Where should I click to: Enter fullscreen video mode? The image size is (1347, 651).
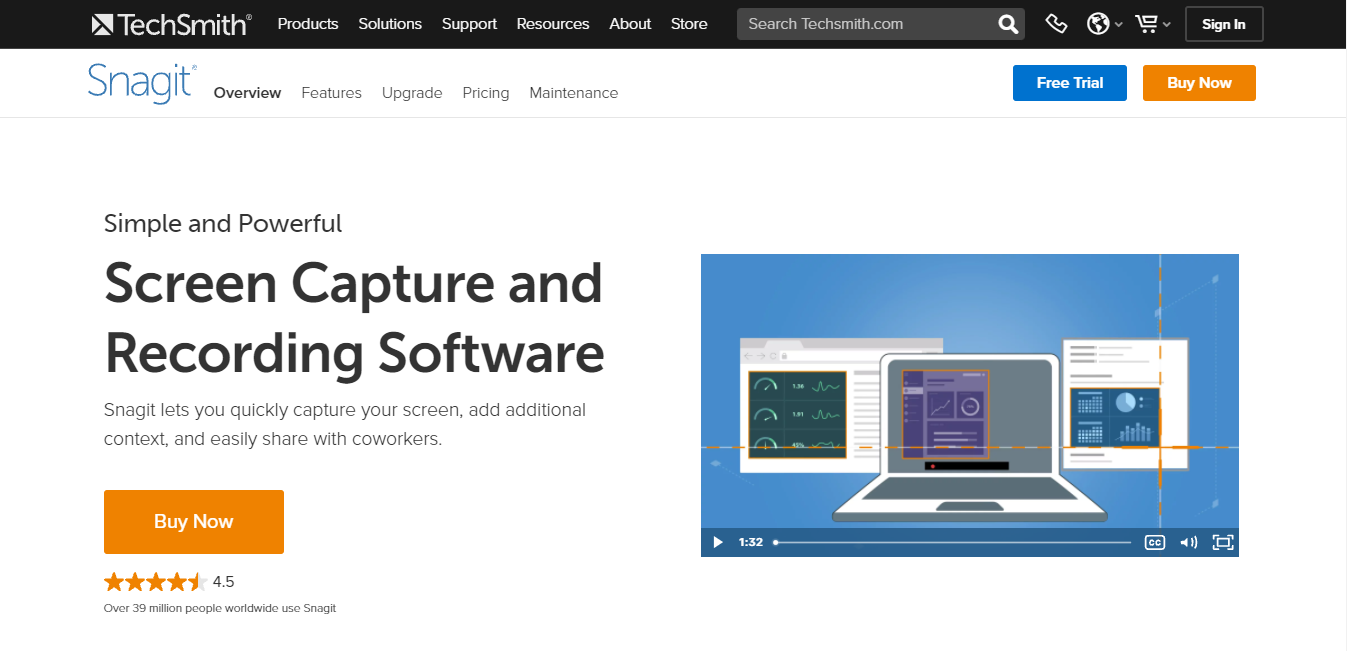click(1223, 542)
